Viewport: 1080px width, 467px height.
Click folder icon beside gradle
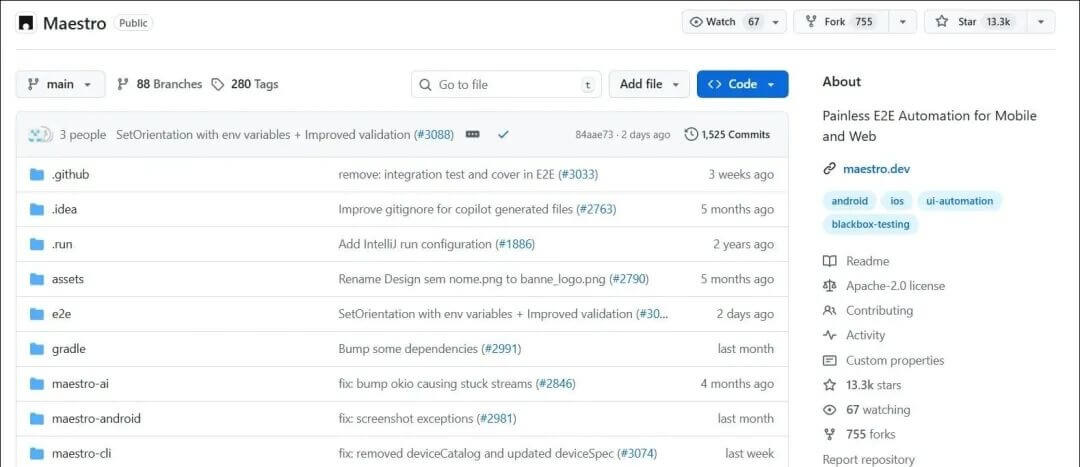(x=37, y=349)
